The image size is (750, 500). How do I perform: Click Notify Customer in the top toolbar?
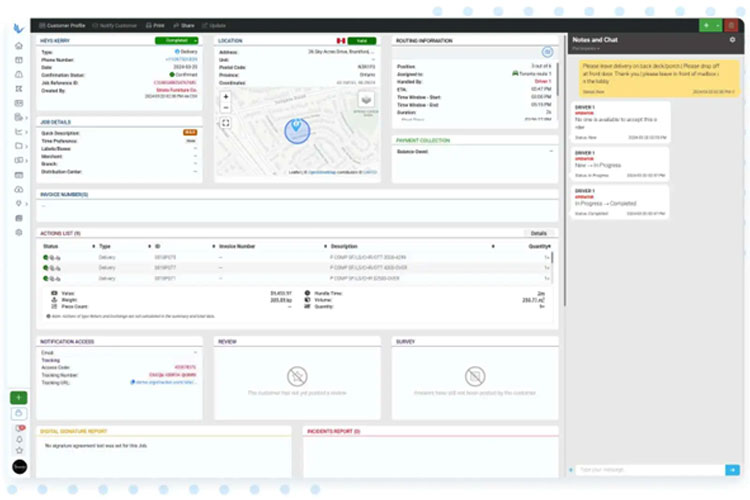click(114, 25)
